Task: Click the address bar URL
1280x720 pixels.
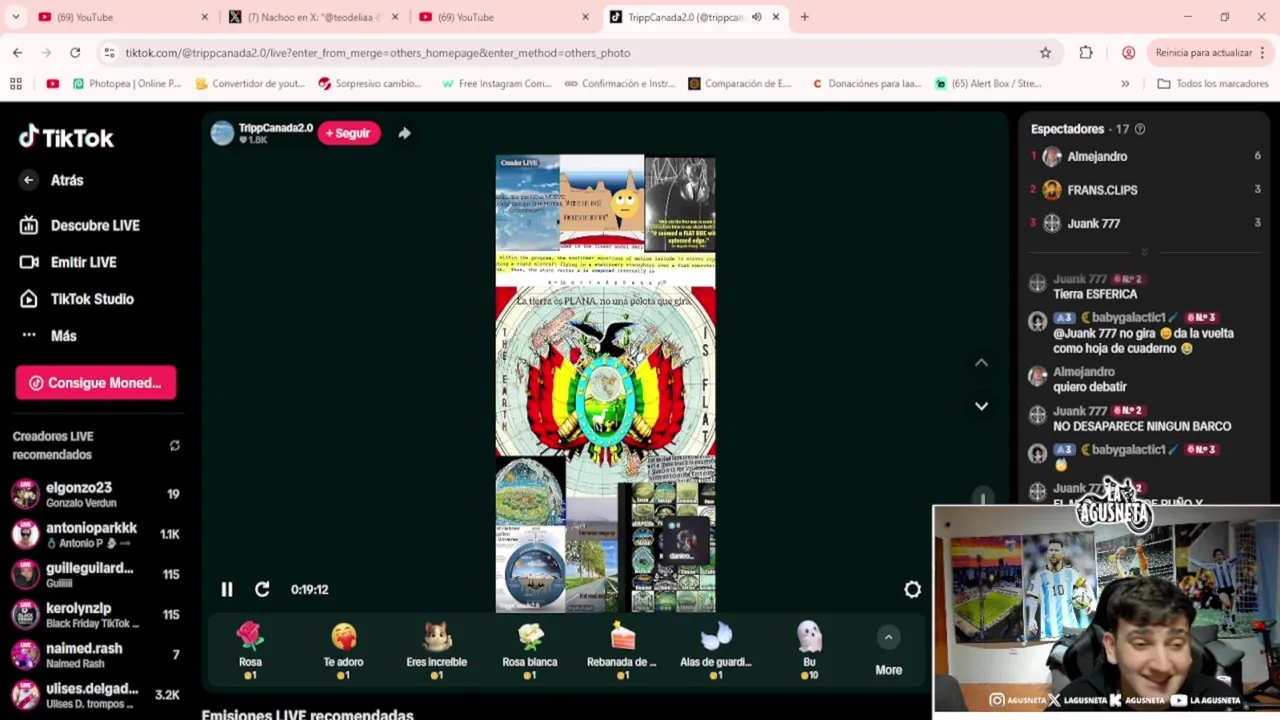Action: click(378, 53)
